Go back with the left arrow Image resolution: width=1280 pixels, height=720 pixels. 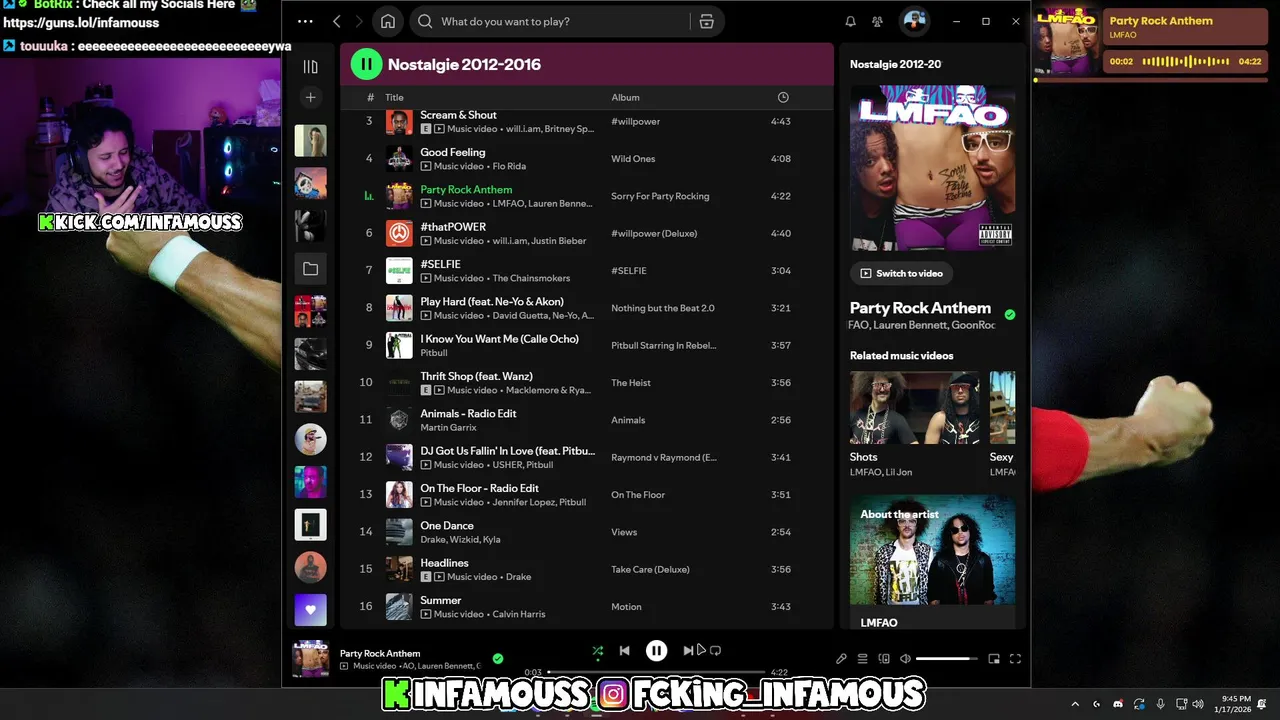click(336, 21)
